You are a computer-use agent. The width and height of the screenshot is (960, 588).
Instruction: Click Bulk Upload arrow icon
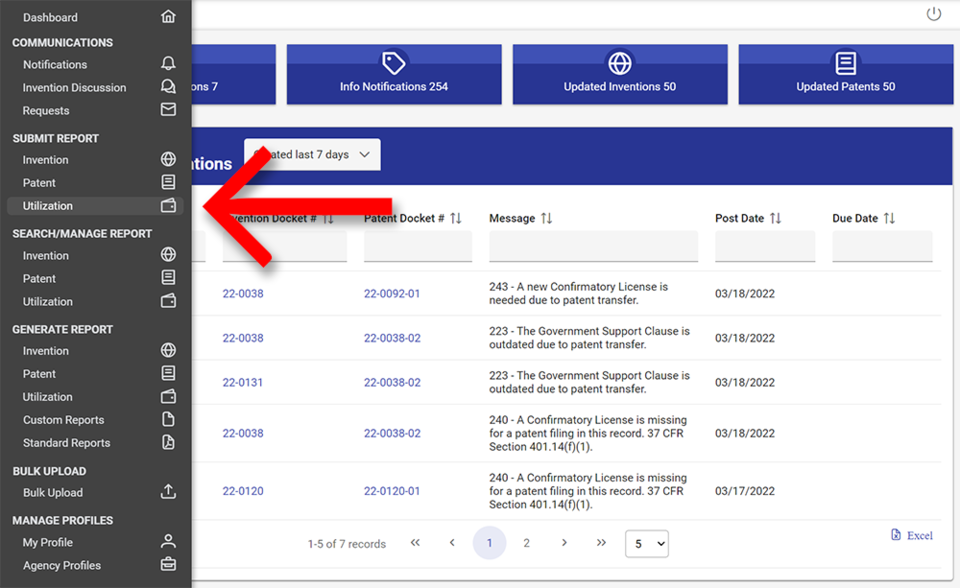point(168,492)
